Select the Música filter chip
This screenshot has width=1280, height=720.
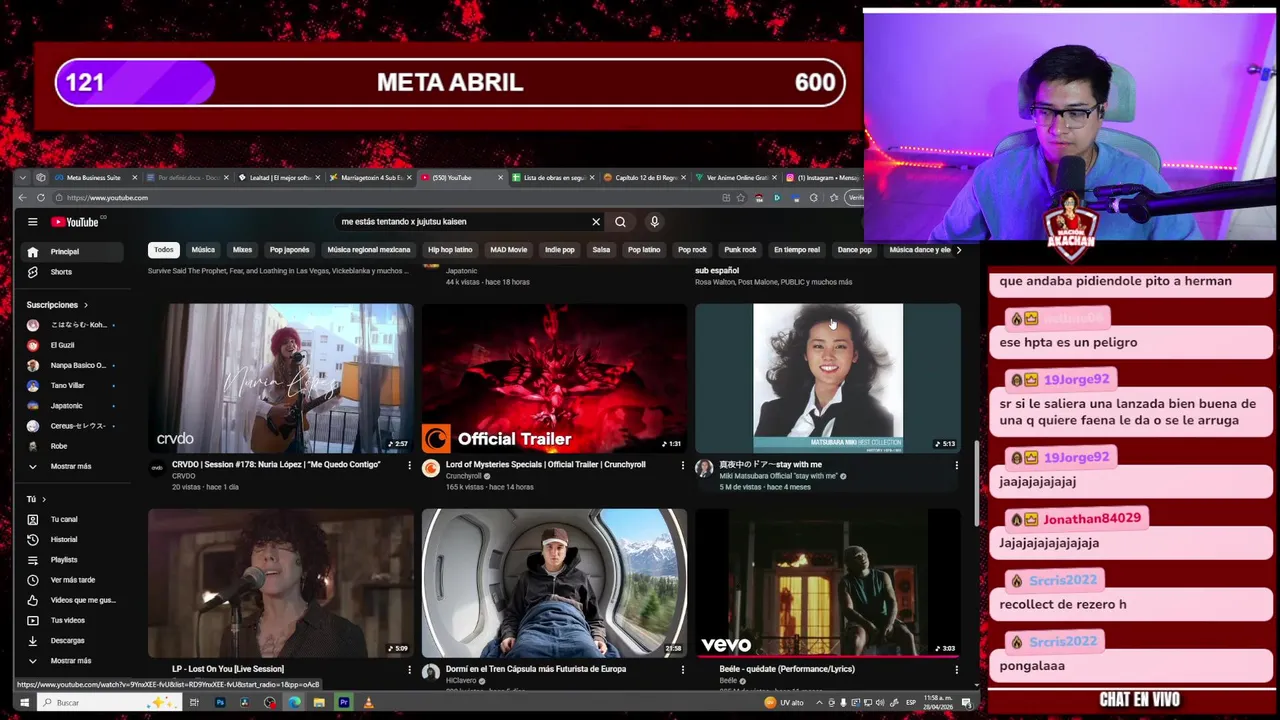click(203, 250)
